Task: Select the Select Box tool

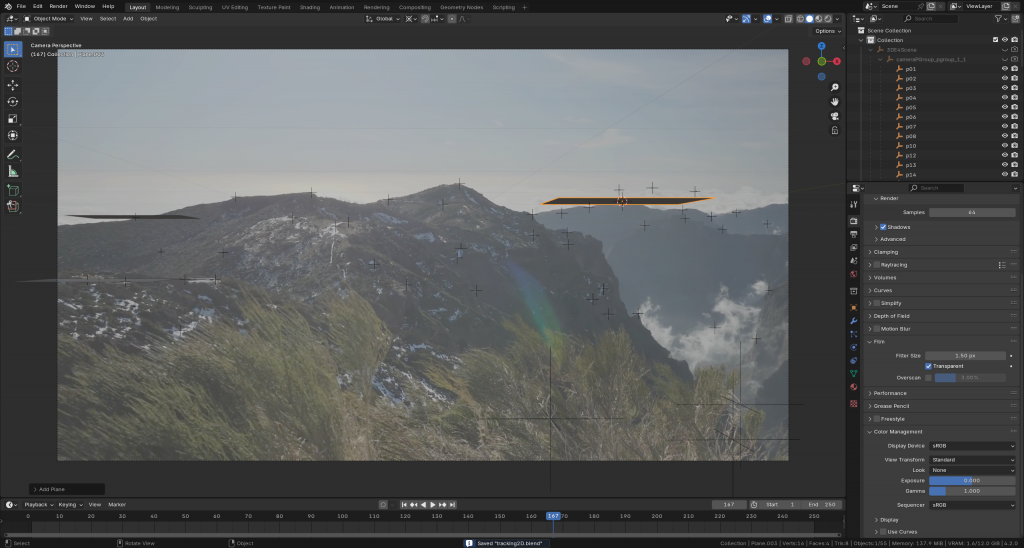Action: pyautogui.click(x=12, y=49)
